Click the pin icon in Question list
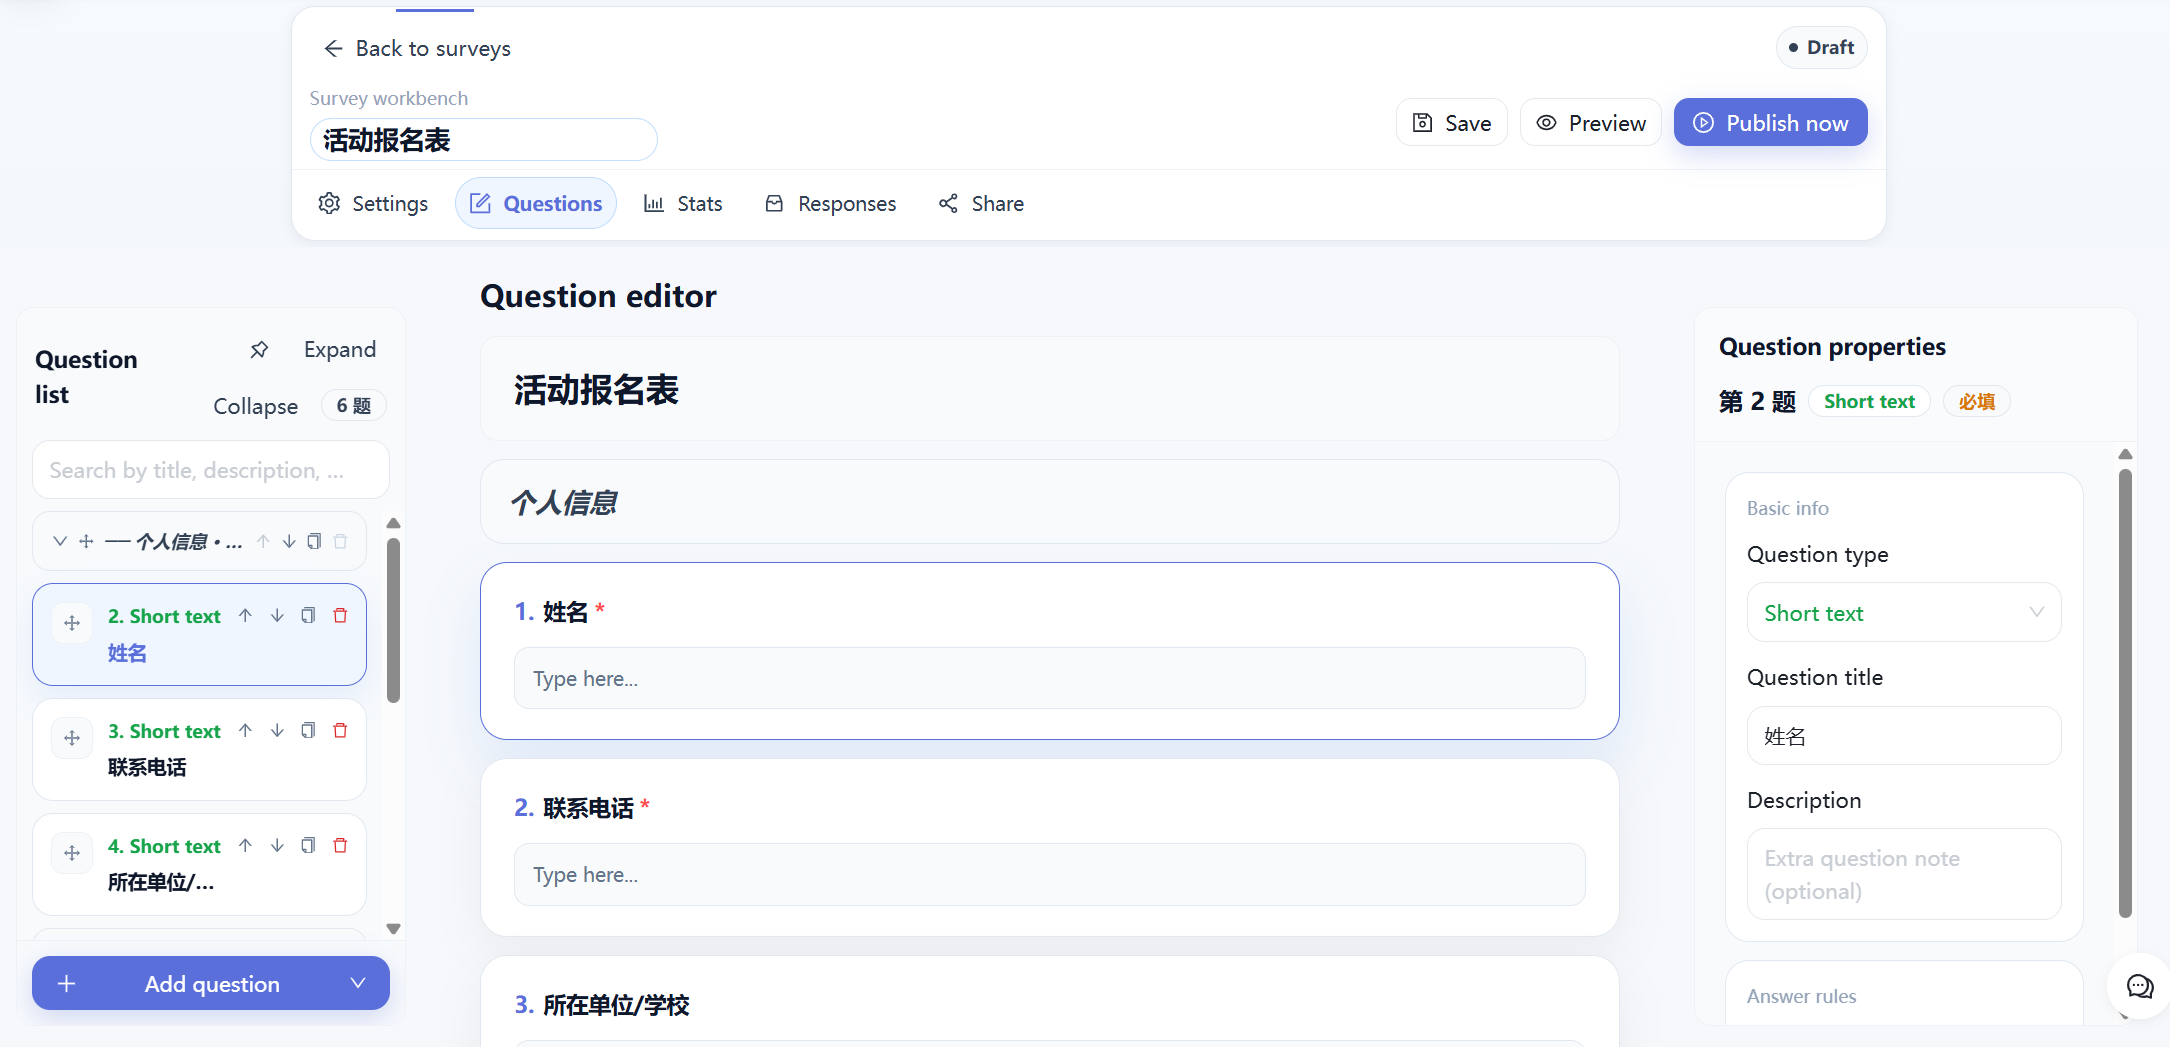2170x1047 pixels. click(259, 349)
